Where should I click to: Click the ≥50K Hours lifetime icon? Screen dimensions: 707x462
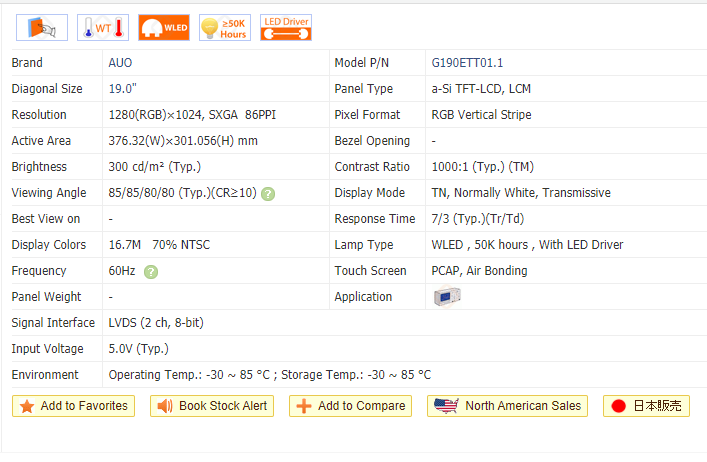click(224, 27)
